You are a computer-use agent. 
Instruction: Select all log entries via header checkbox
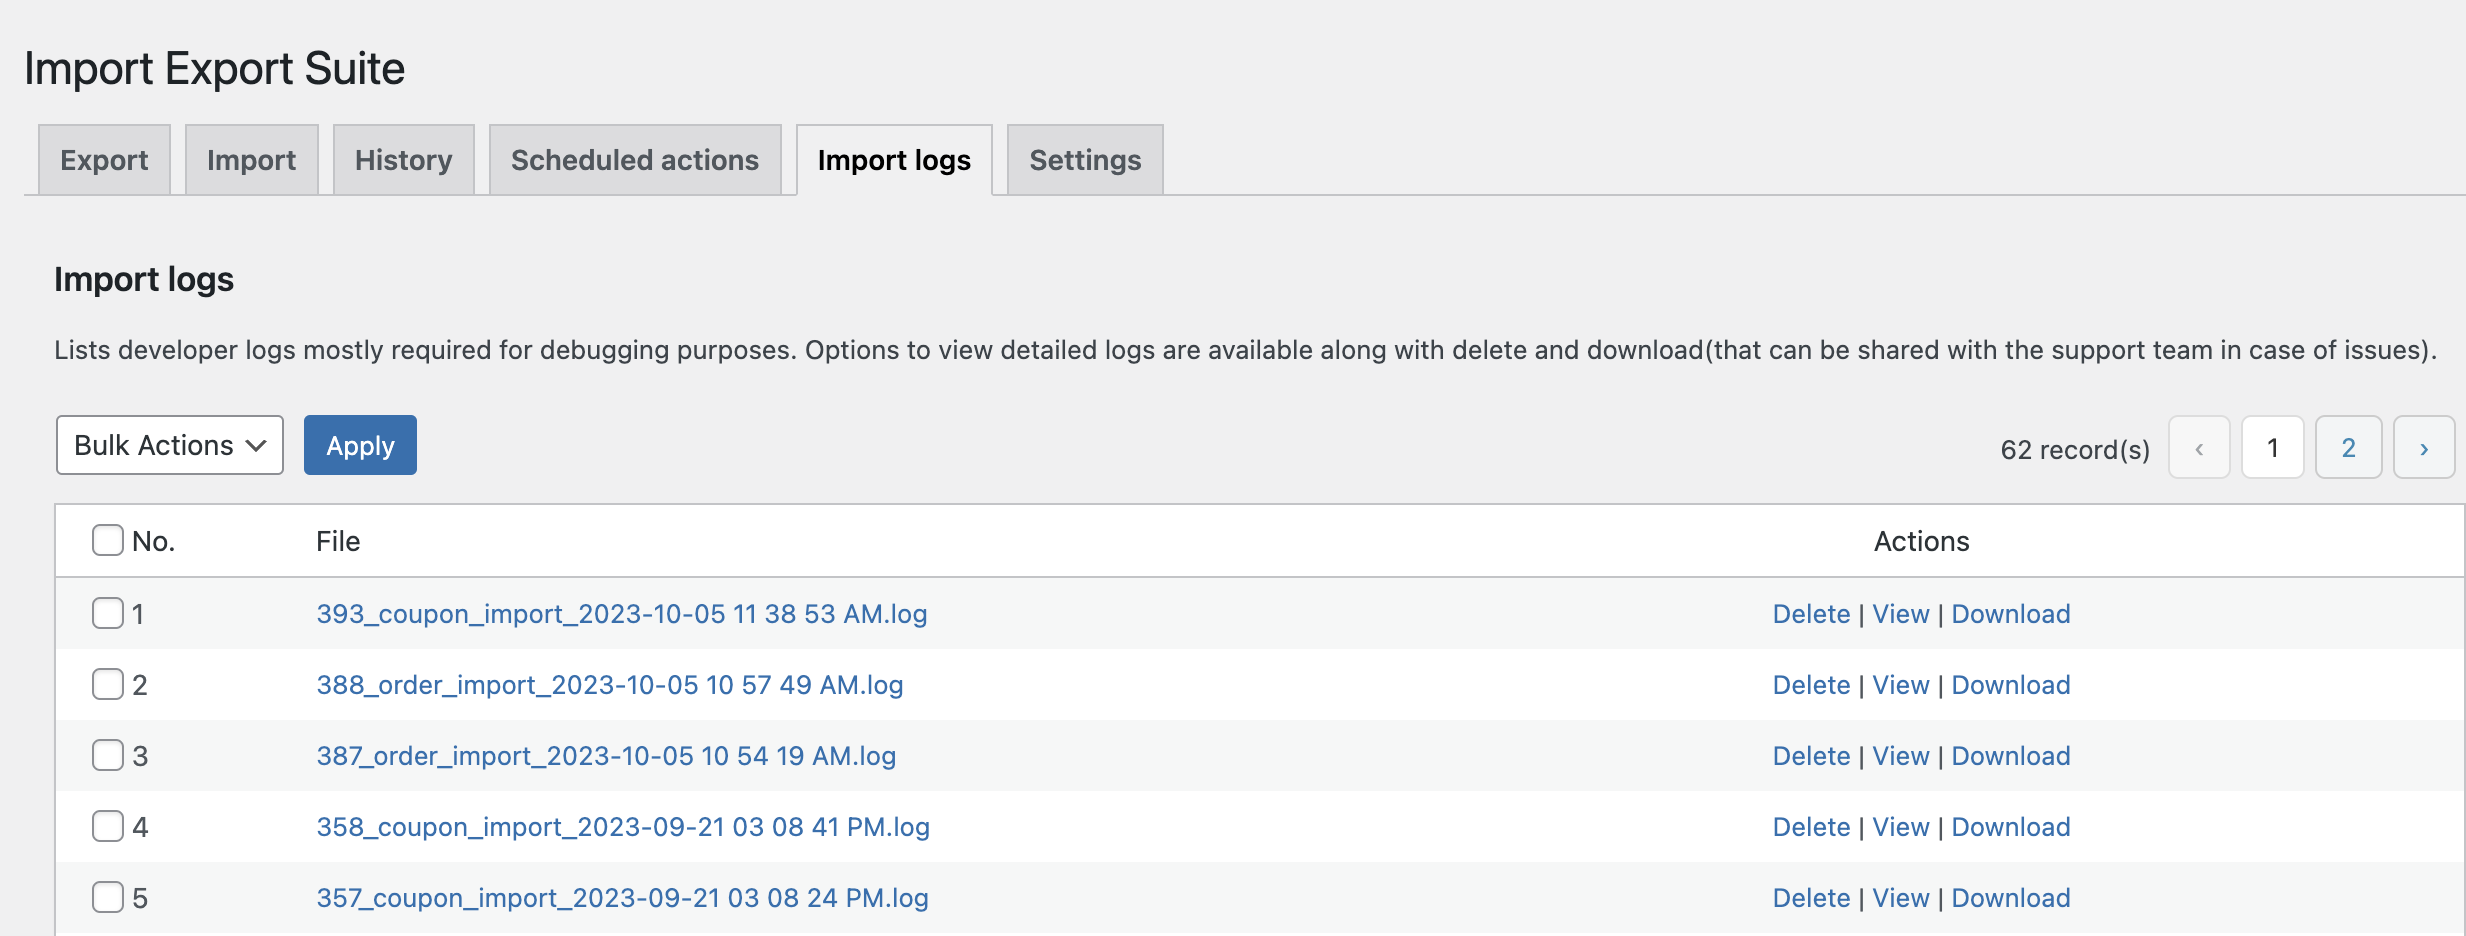coord(107,540)
